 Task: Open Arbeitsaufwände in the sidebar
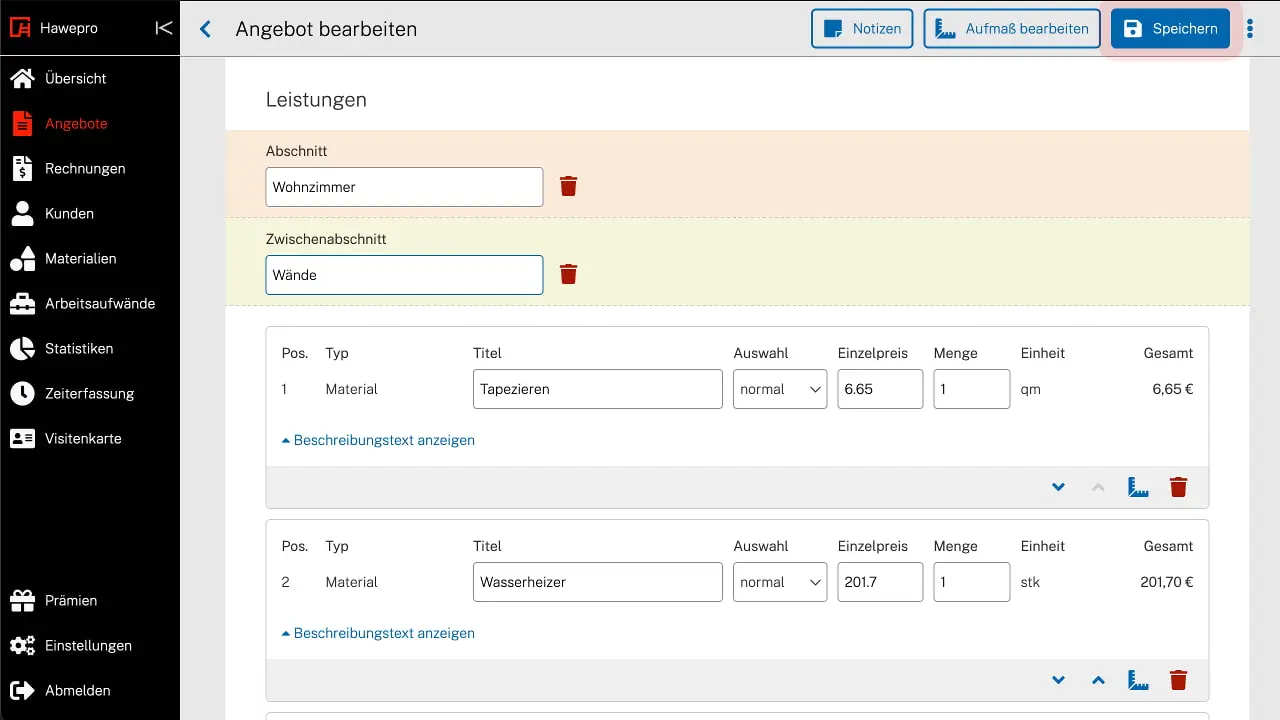tap(90, 303)
